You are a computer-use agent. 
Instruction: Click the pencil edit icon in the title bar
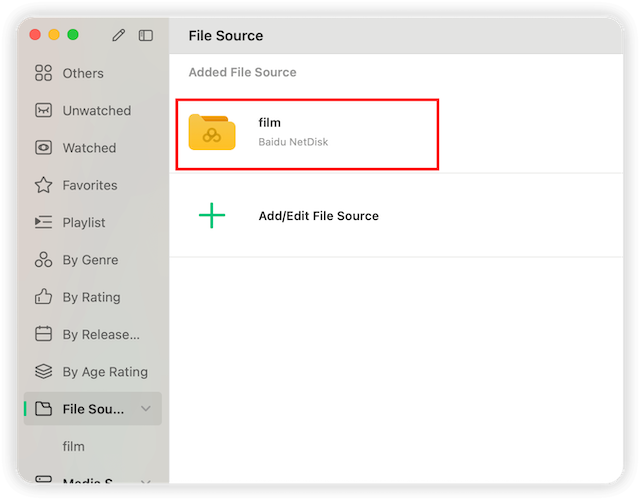click(x=119, y=35)
